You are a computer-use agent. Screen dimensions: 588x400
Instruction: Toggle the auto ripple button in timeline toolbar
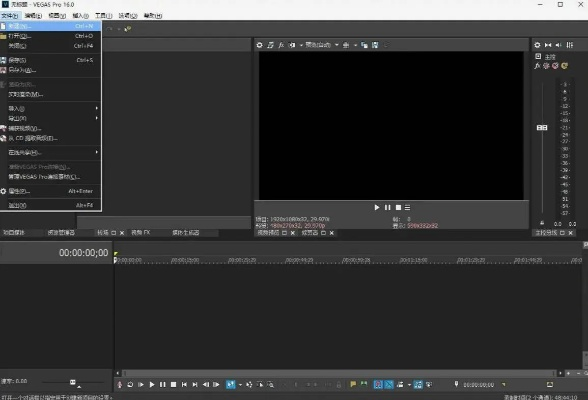[400, 384]
